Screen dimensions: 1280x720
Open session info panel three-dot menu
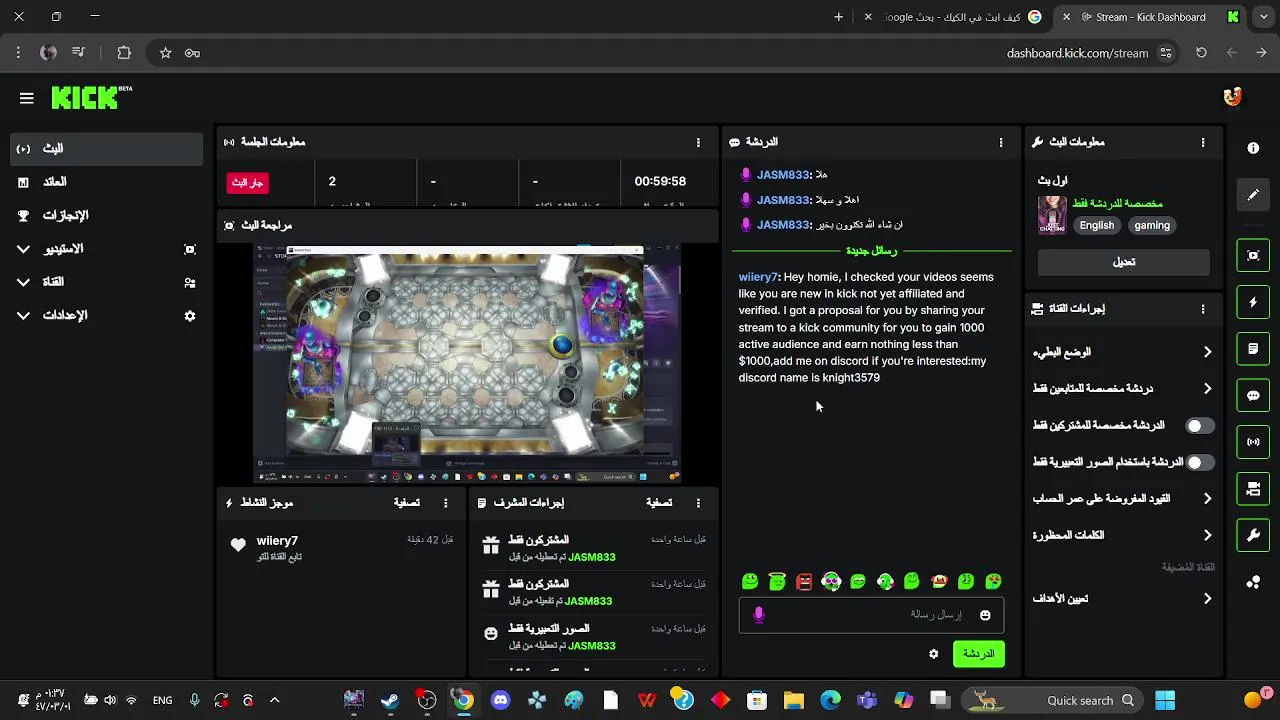point(698,142)
